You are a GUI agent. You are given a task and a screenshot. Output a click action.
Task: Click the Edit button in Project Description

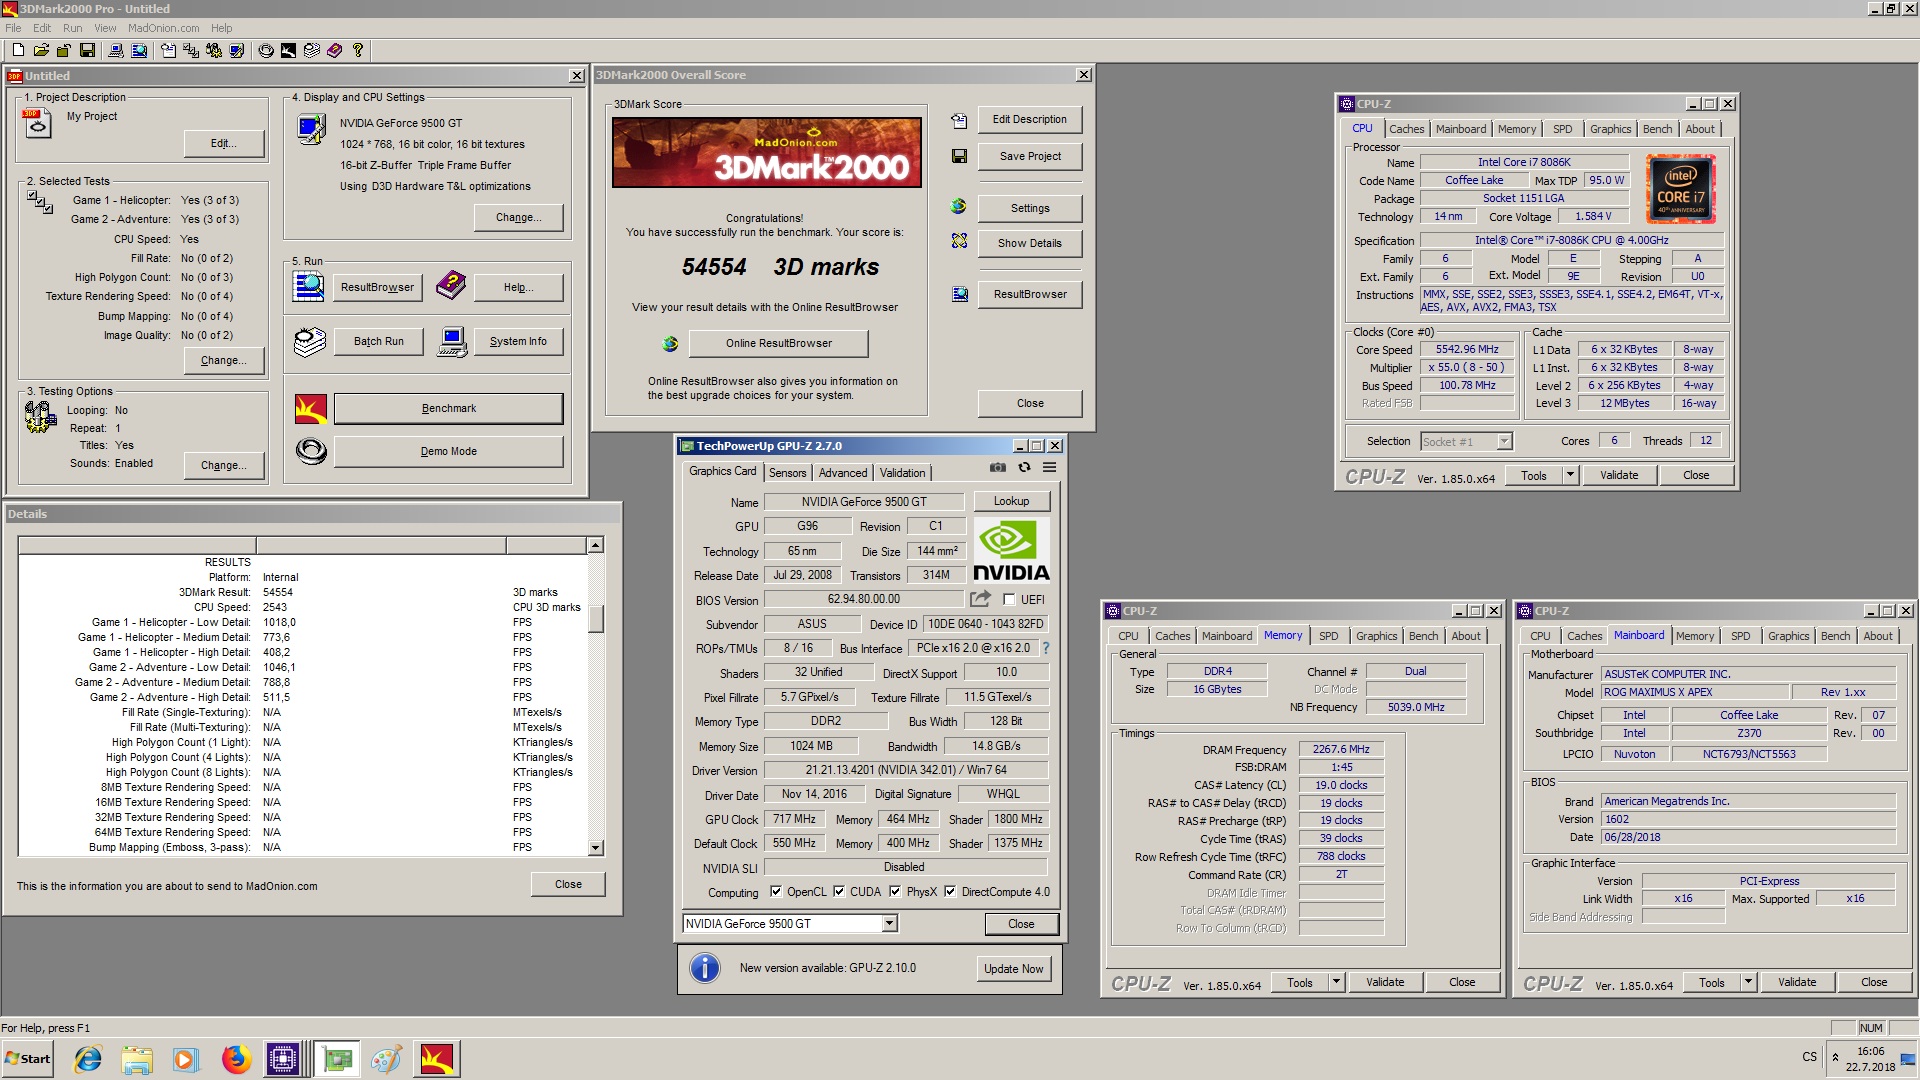224,143
